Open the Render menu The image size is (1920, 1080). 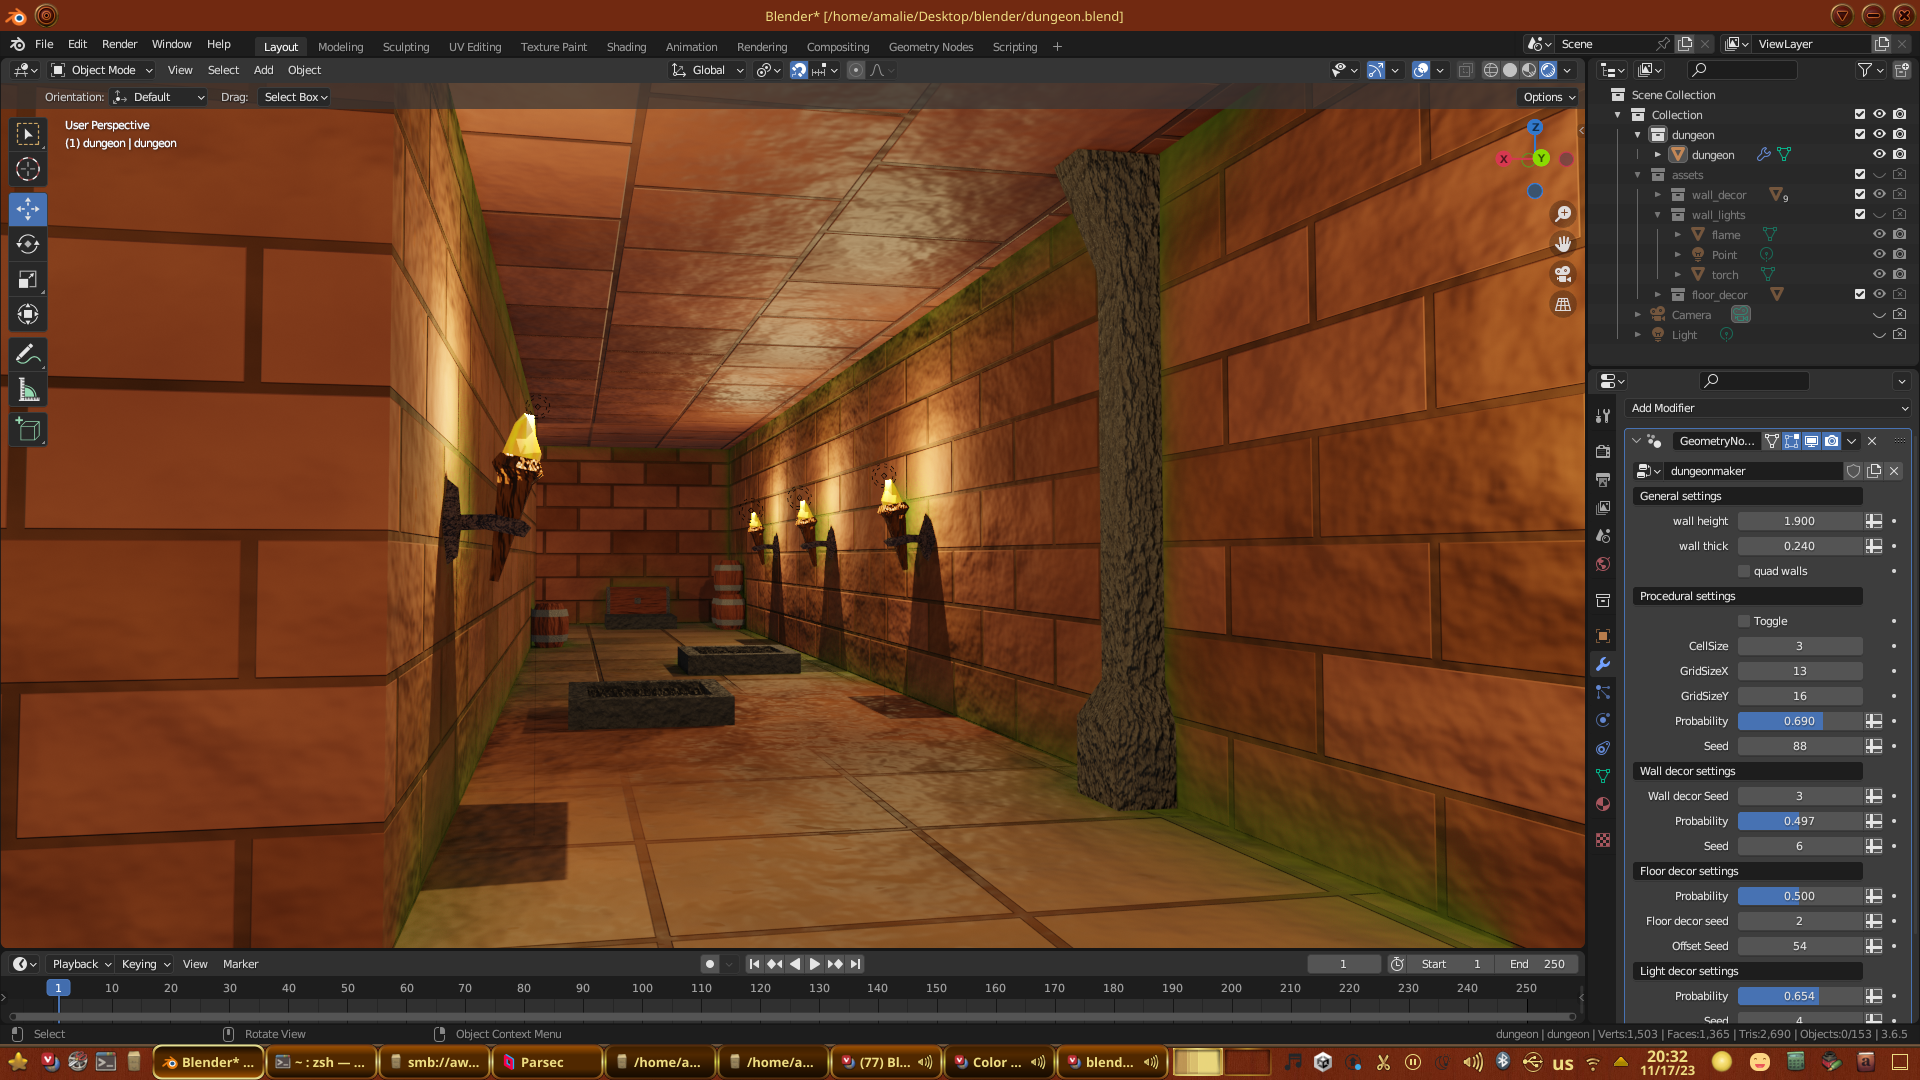point(119,44)
